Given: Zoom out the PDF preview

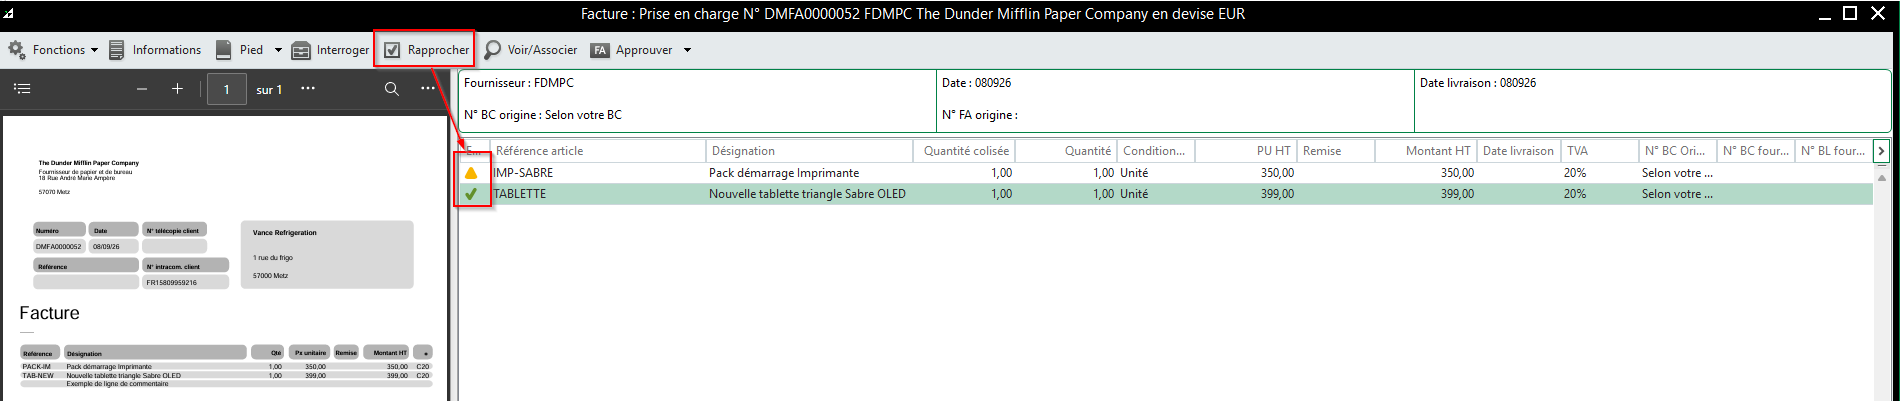Looking at the screenshot, I should (142, 89).
